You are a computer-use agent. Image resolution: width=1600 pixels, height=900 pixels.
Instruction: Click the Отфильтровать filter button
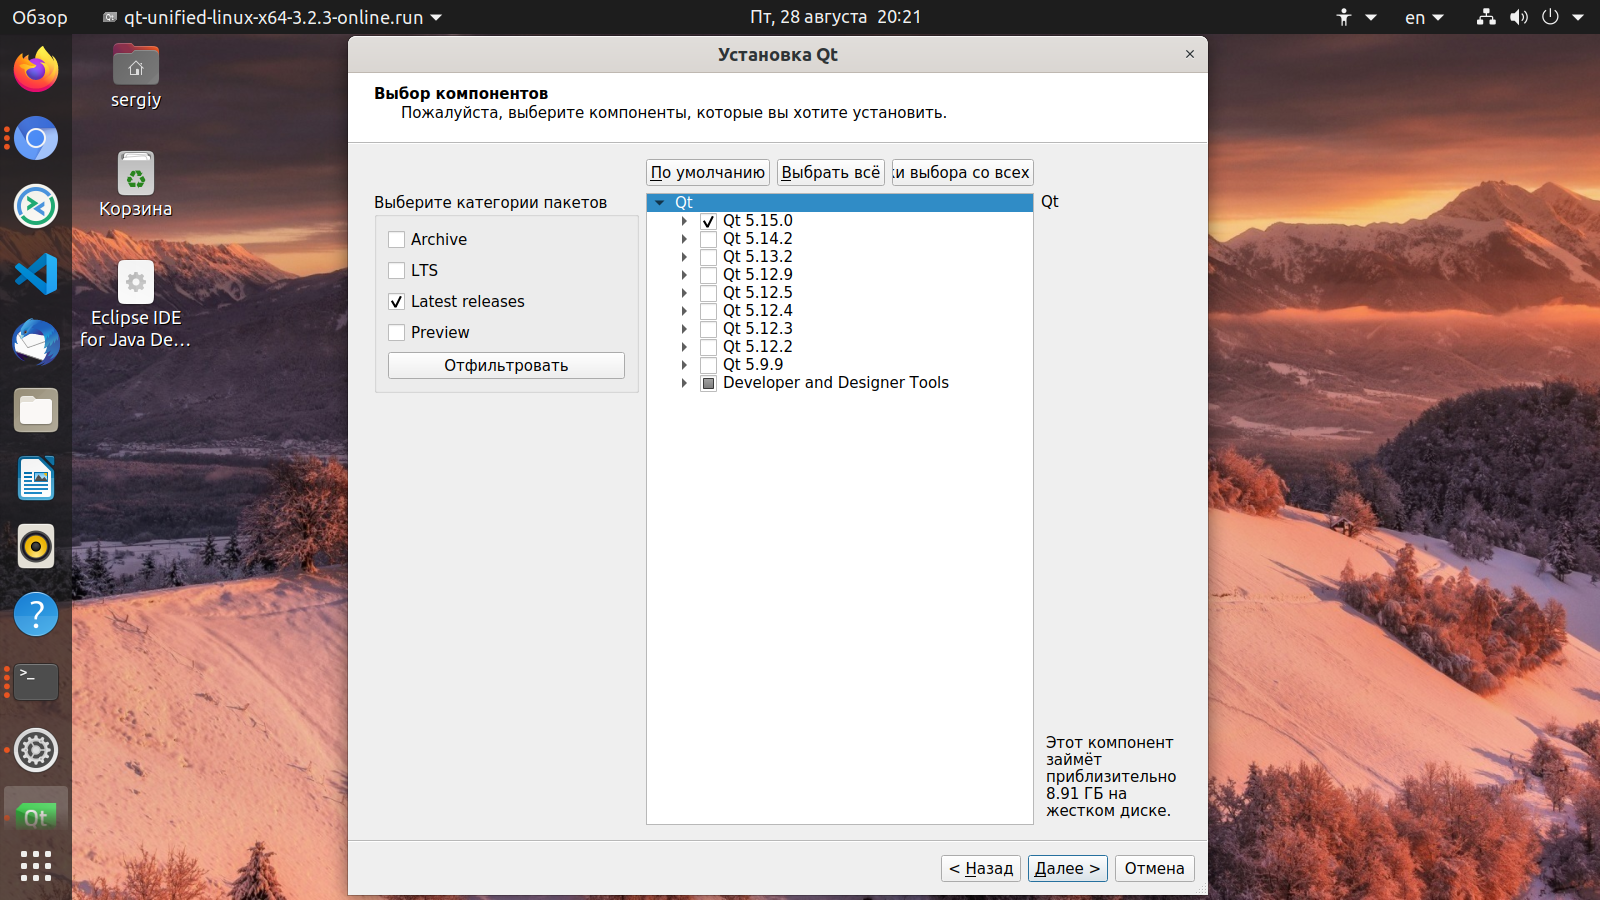pos(506,365)
